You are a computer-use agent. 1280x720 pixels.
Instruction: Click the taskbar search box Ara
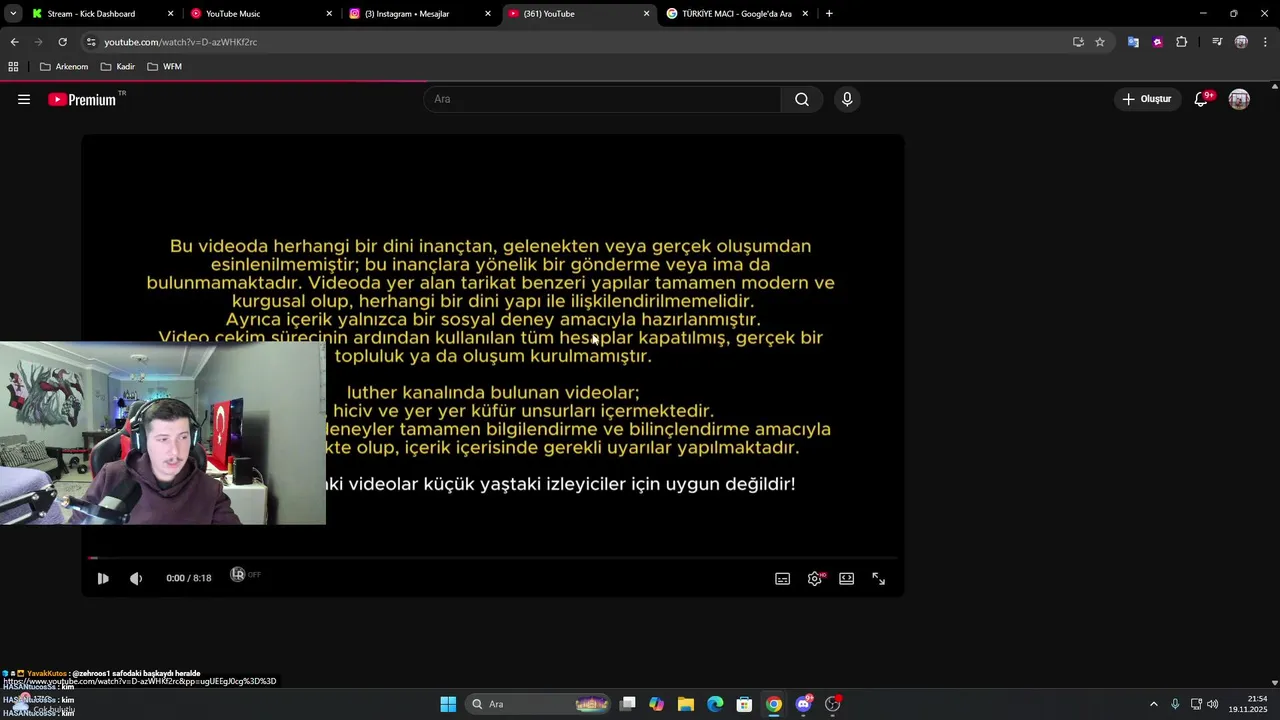(x=540, y=704)
